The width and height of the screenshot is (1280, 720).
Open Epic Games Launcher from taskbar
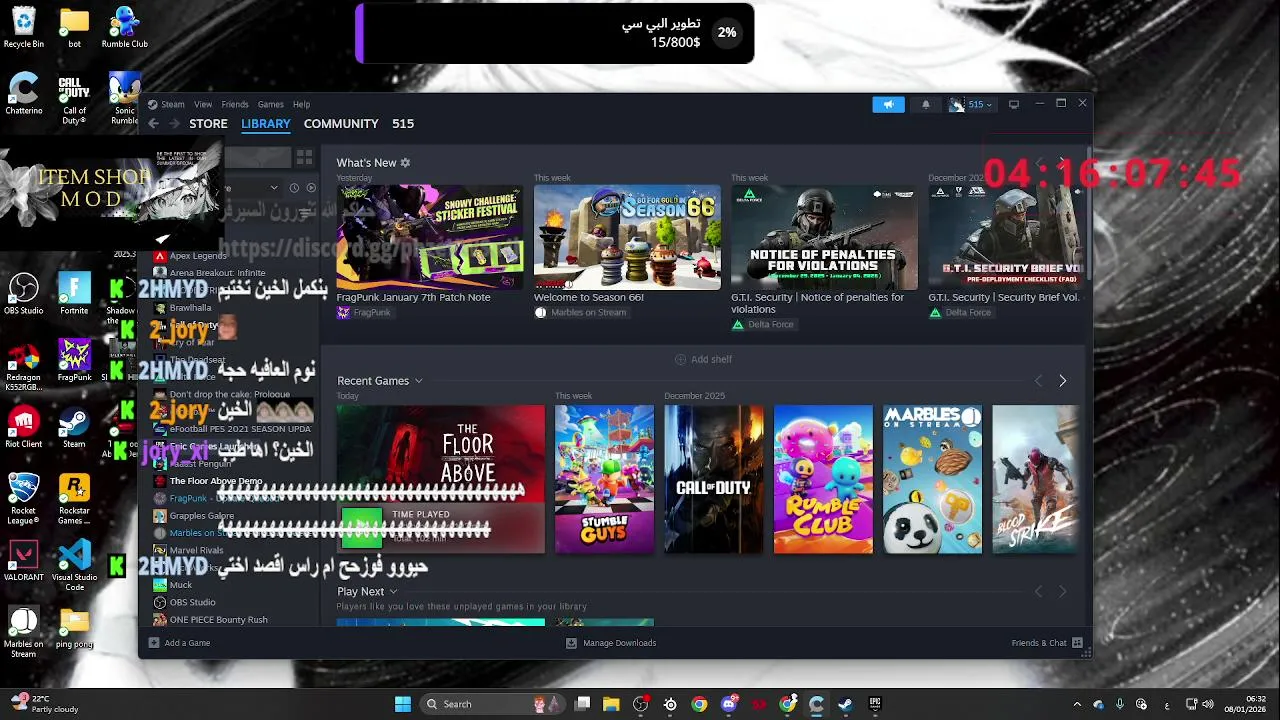click(875, 704)
